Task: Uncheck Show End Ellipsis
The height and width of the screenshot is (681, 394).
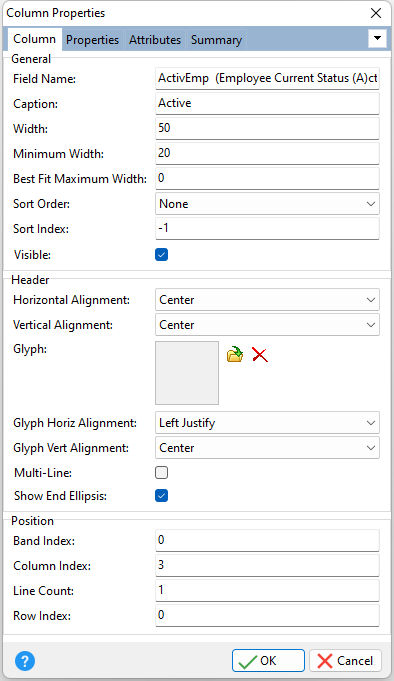Action: [162, 496]
